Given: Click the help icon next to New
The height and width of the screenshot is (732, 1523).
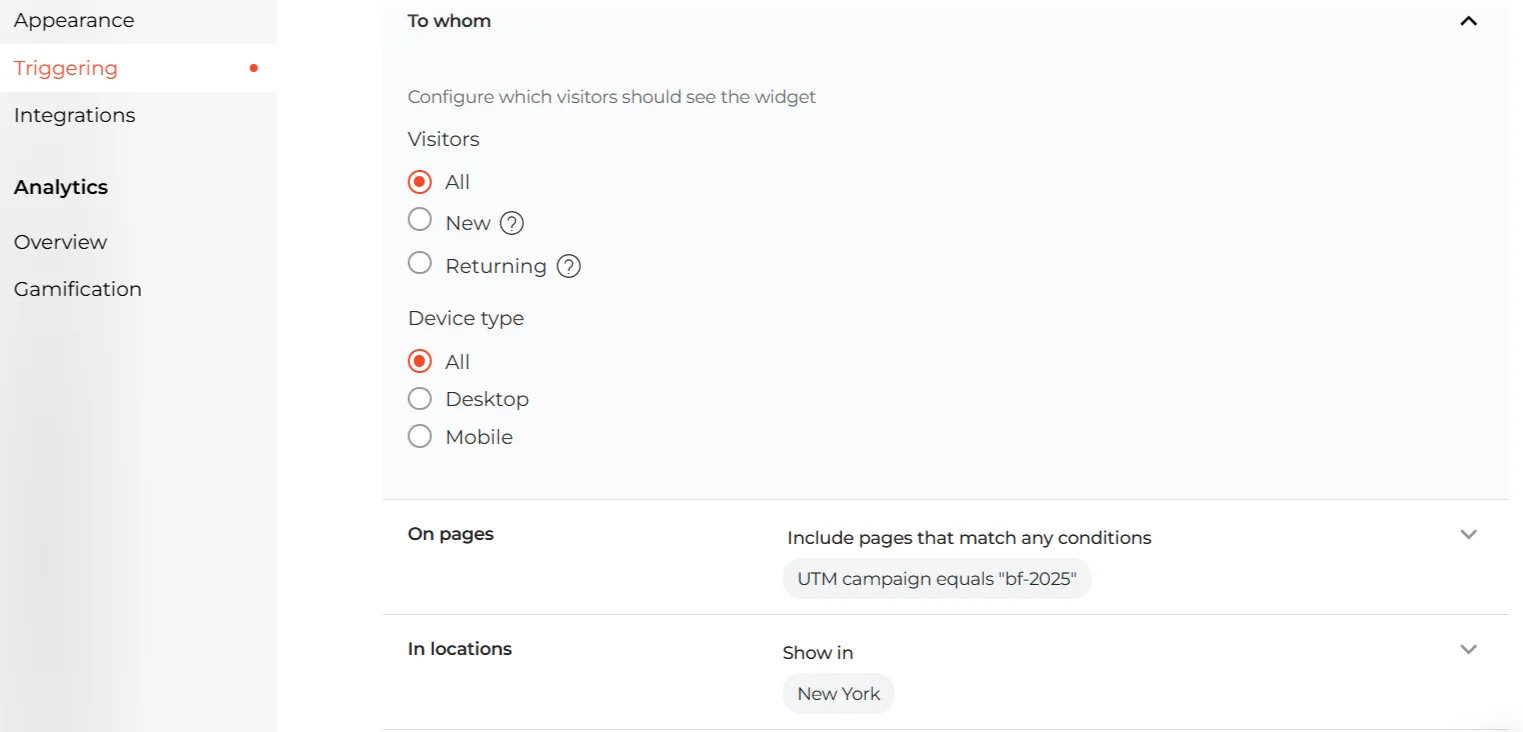Looking at the screenshot, I should click(512, 223).
